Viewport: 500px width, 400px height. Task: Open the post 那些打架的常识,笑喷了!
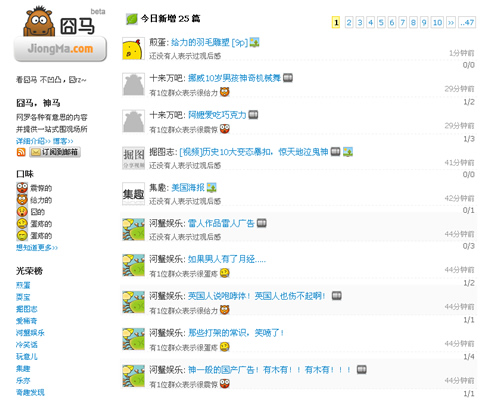tap(236, 333)
